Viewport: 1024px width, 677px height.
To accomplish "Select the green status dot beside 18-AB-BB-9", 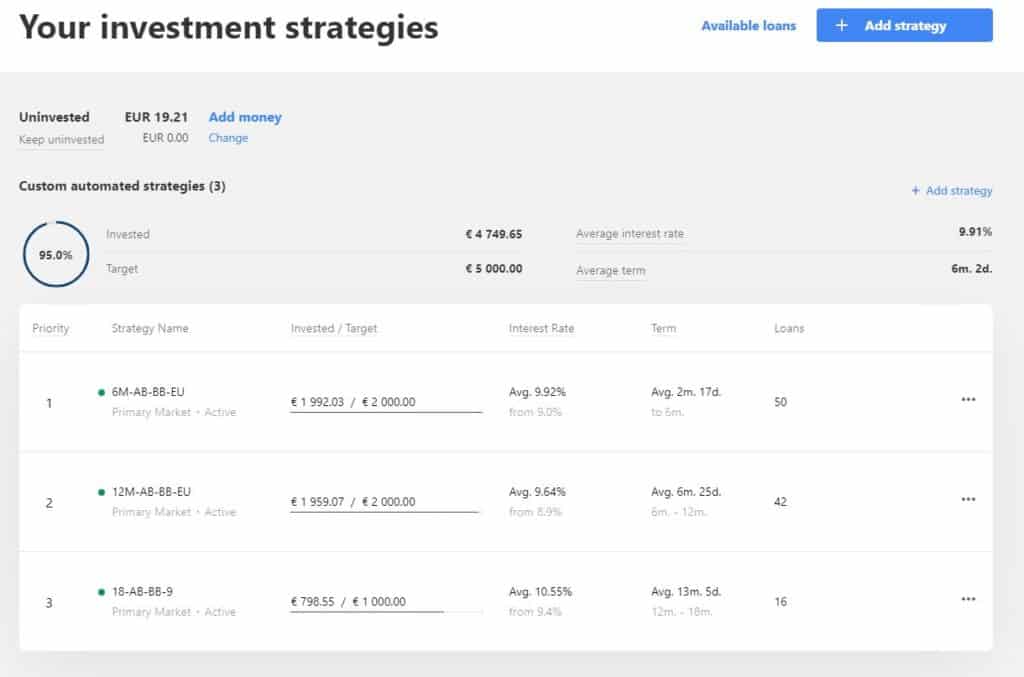I will pos(102,592).
